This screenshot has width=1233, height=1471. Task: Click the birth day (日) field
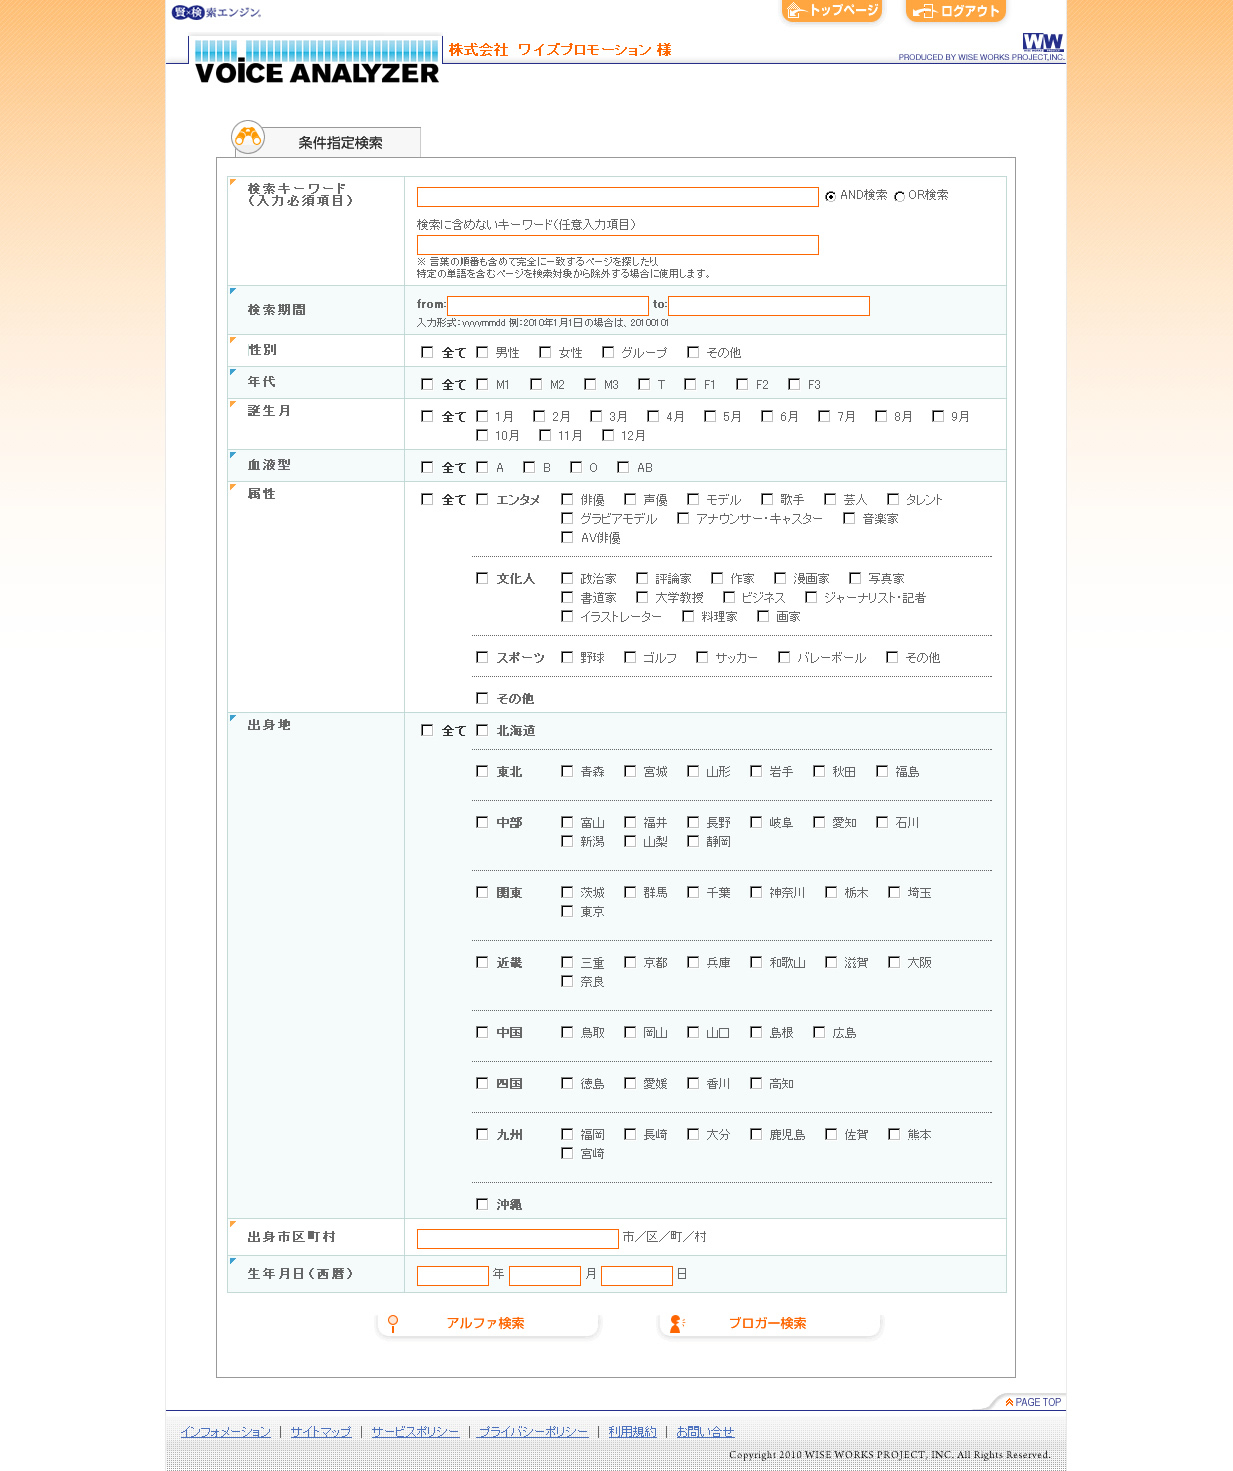click(x=637, y=1276)
